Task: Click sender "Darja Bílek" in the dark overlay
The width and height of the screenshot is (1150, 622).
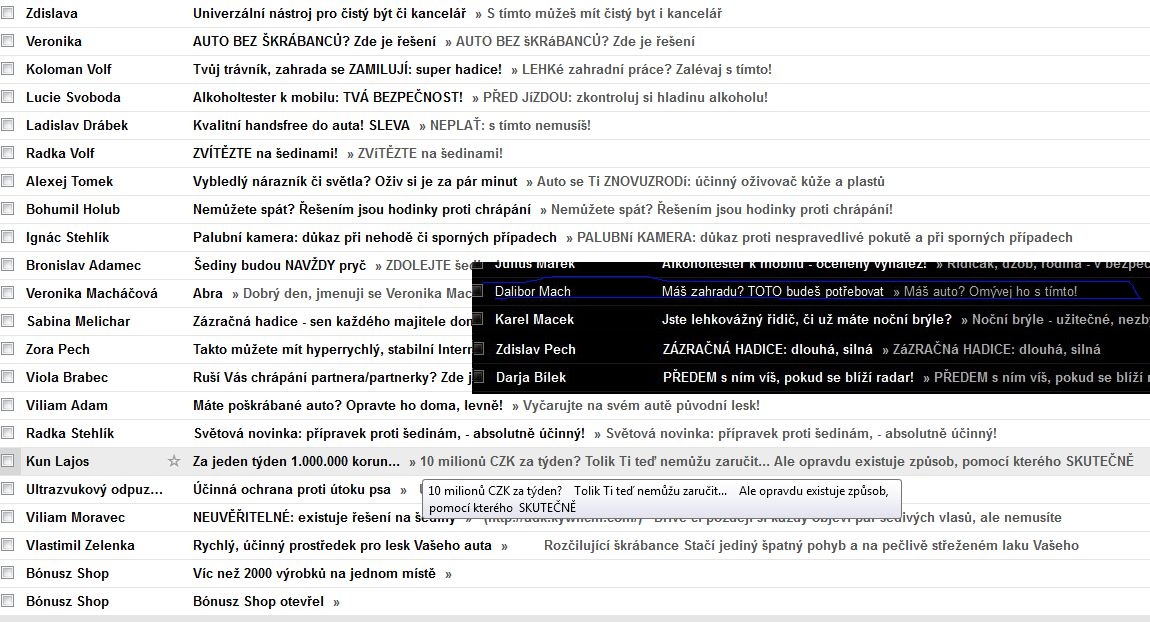Action: point(531,377)
